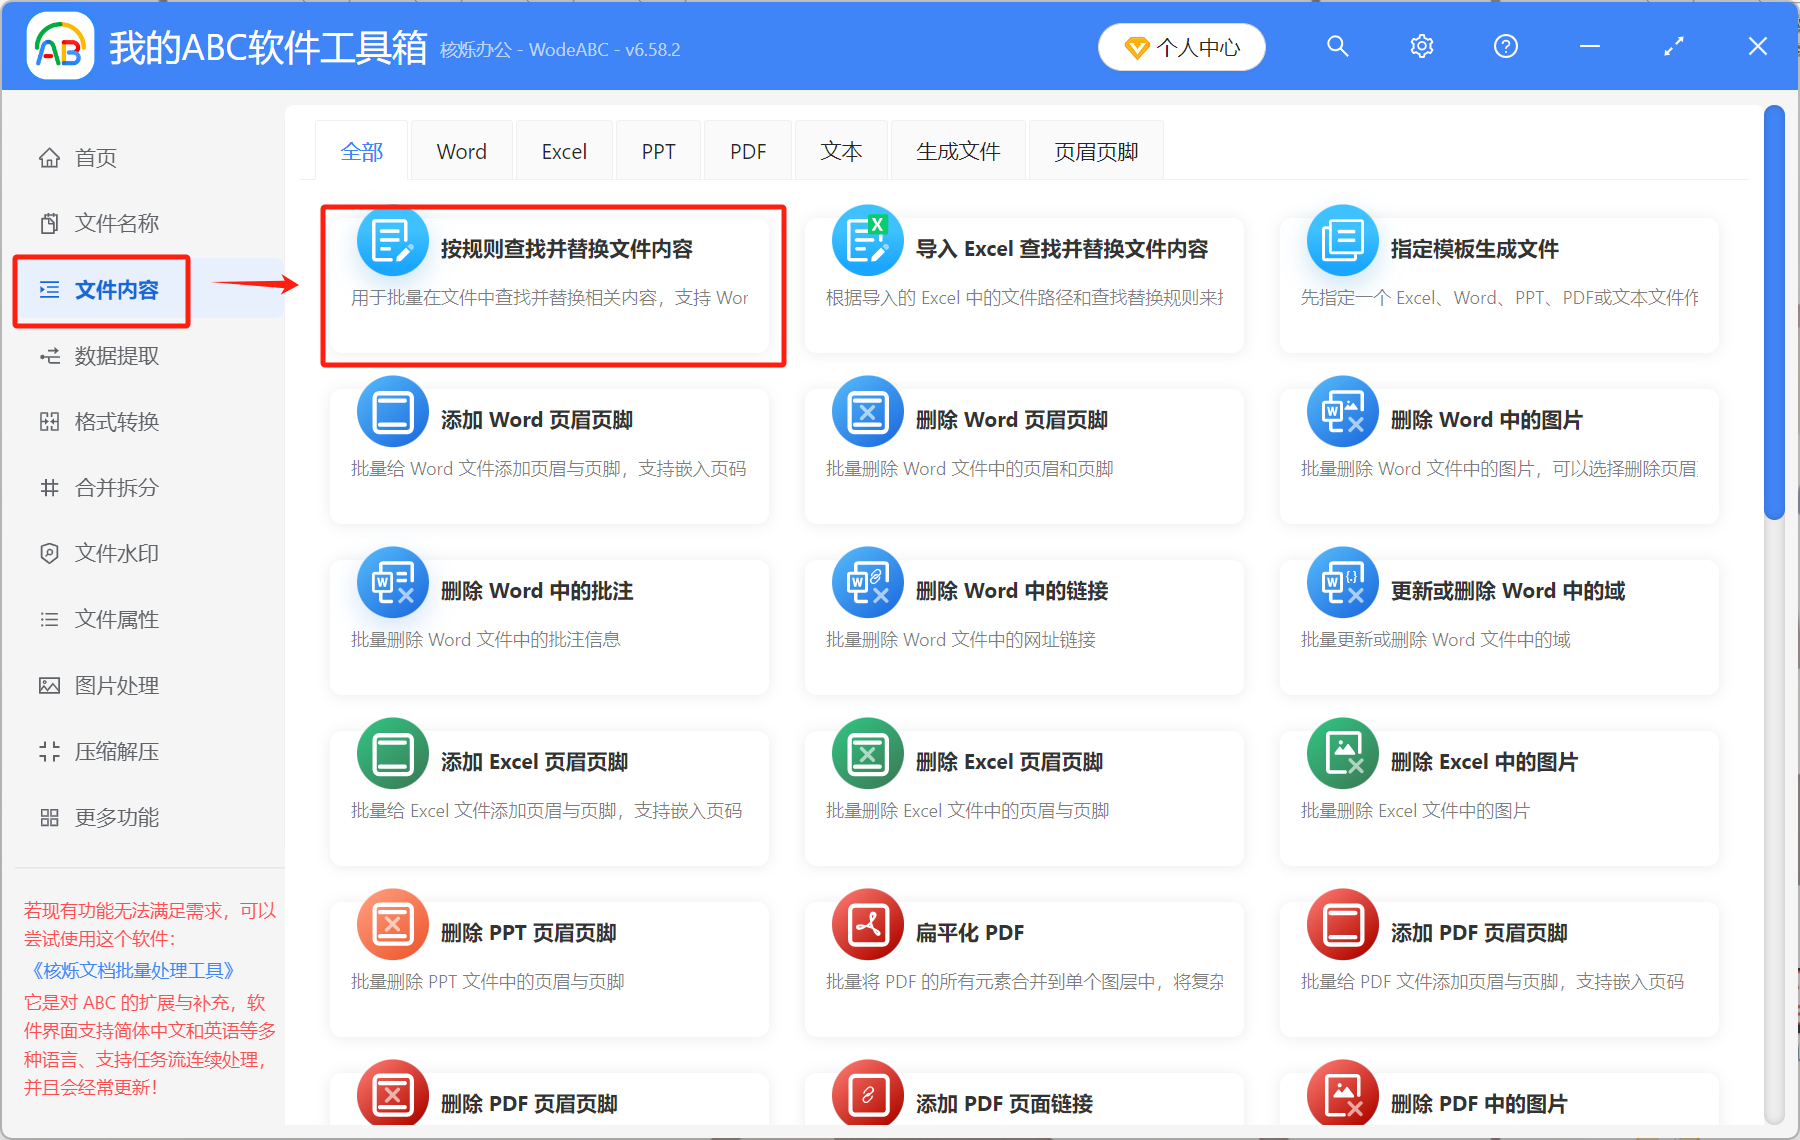
Task: Open 个人中心 from the top bar
Action: (x=1181, y=46)
